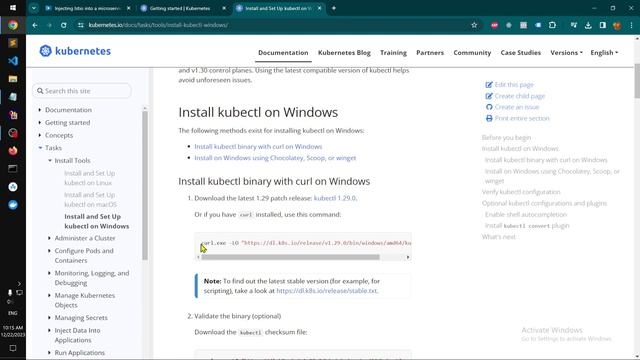Image resolution: width=640 pixels, height=360 pixels.
Task: Open a new browser tab
Action: click(x=333, y=8)
